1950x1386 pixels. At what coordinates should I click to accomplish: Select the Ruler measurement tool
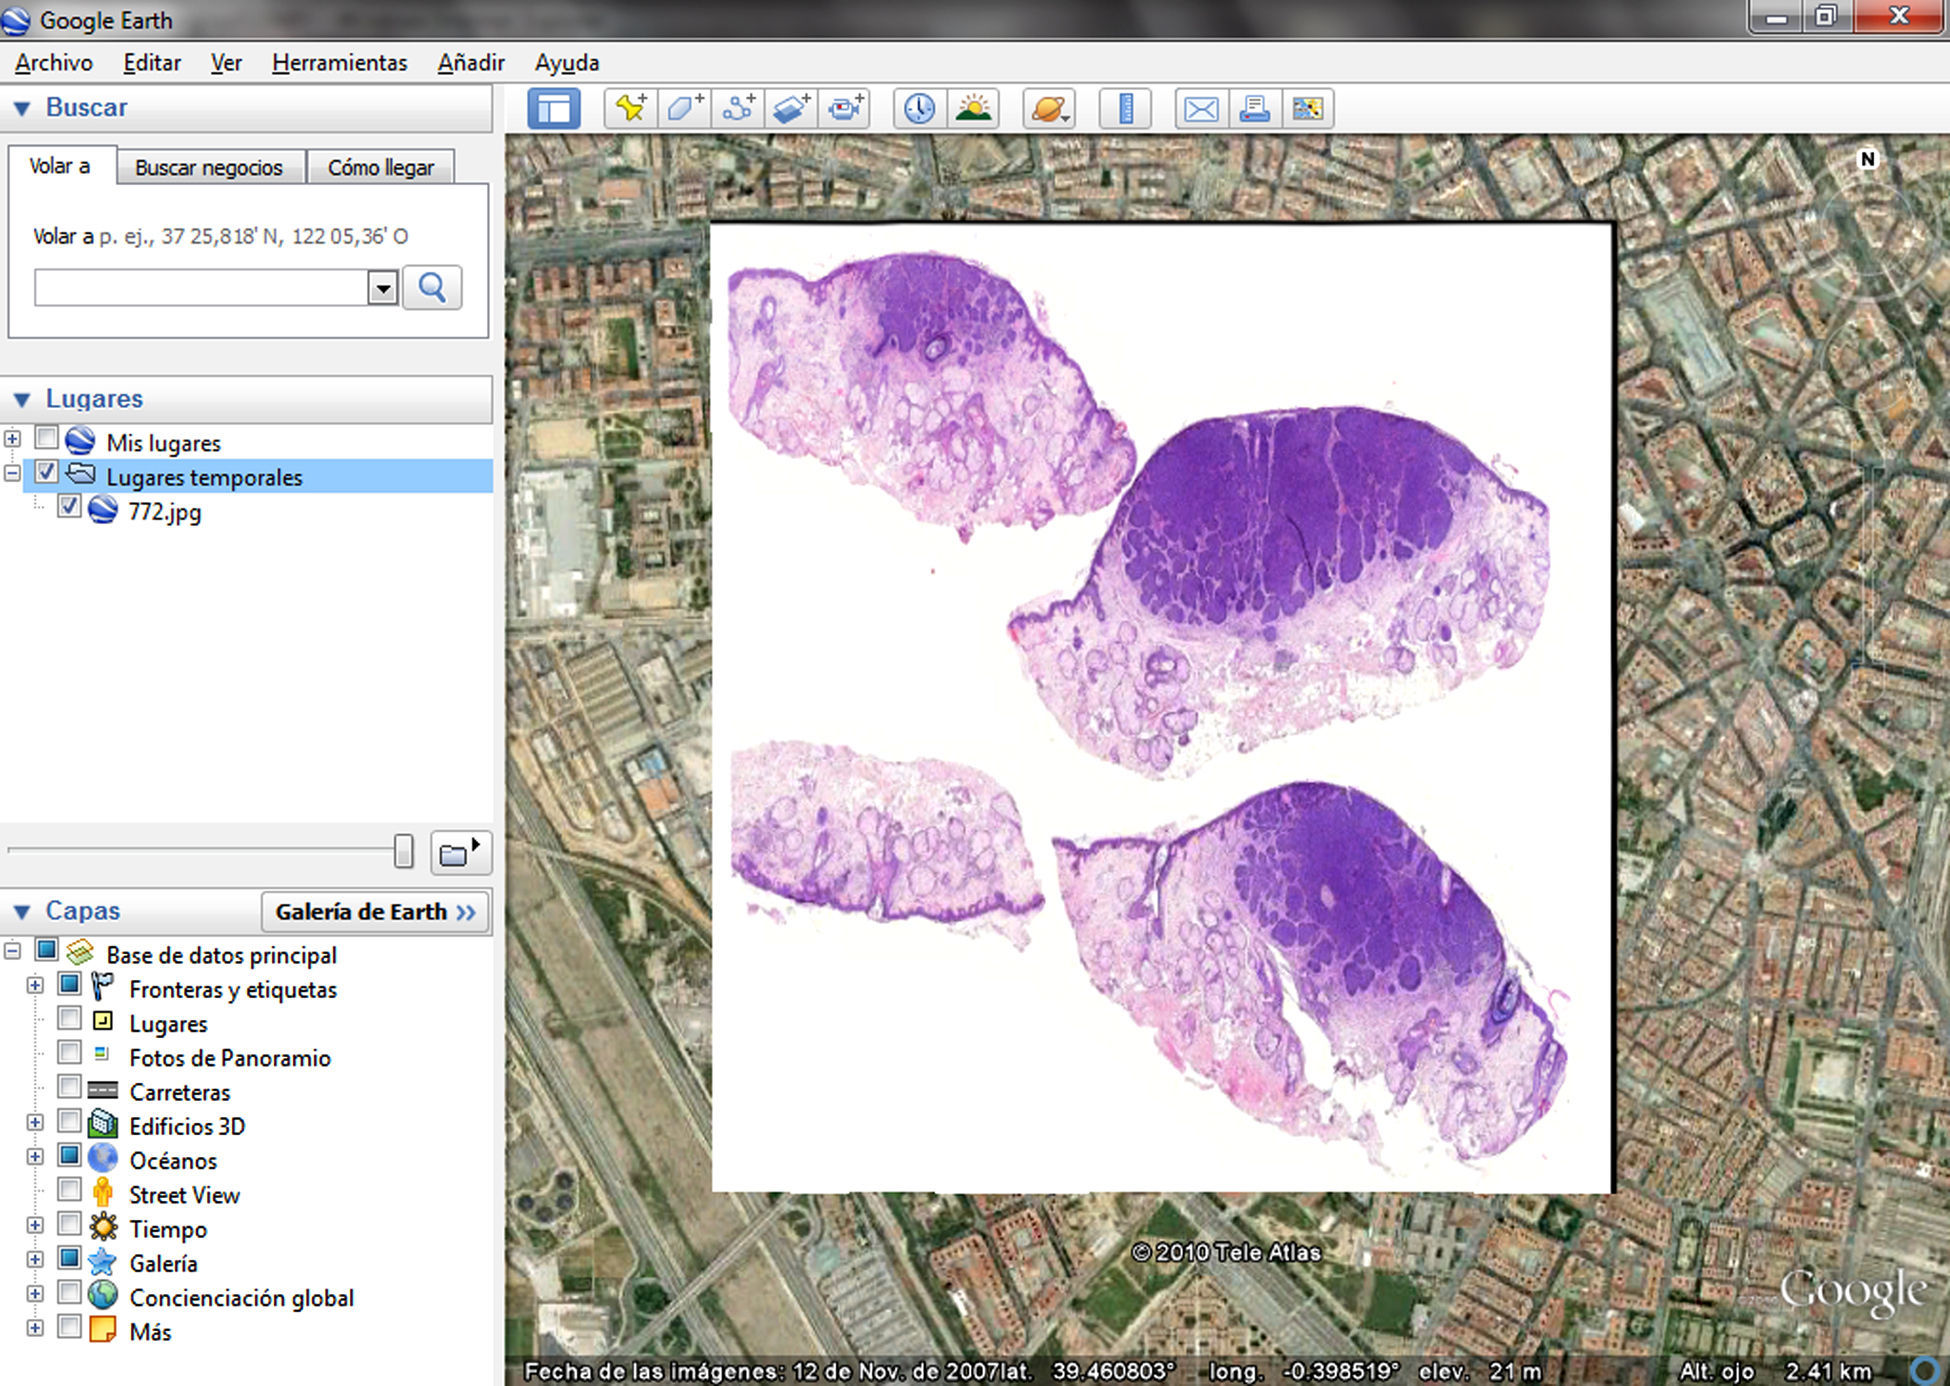tap(1125, 108)
